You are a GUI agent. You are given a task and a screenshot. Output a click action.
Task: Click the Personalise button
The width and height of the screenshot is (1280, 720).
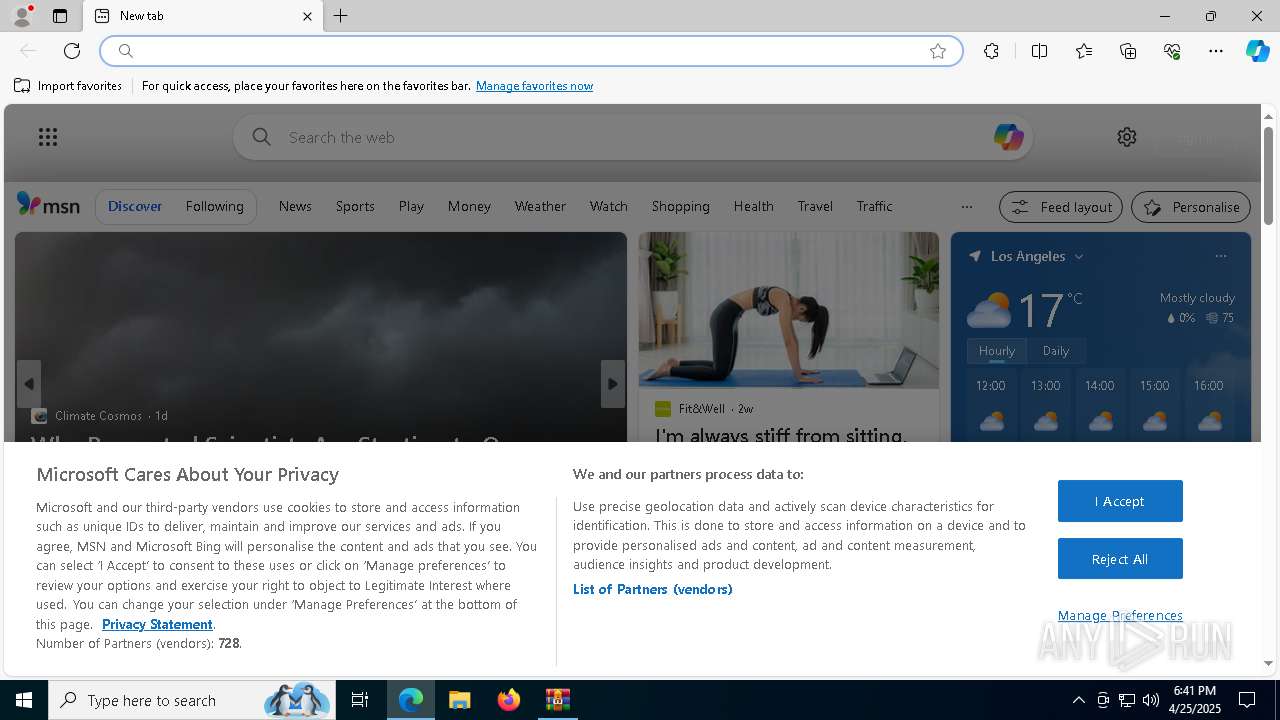pos(1191,207)
